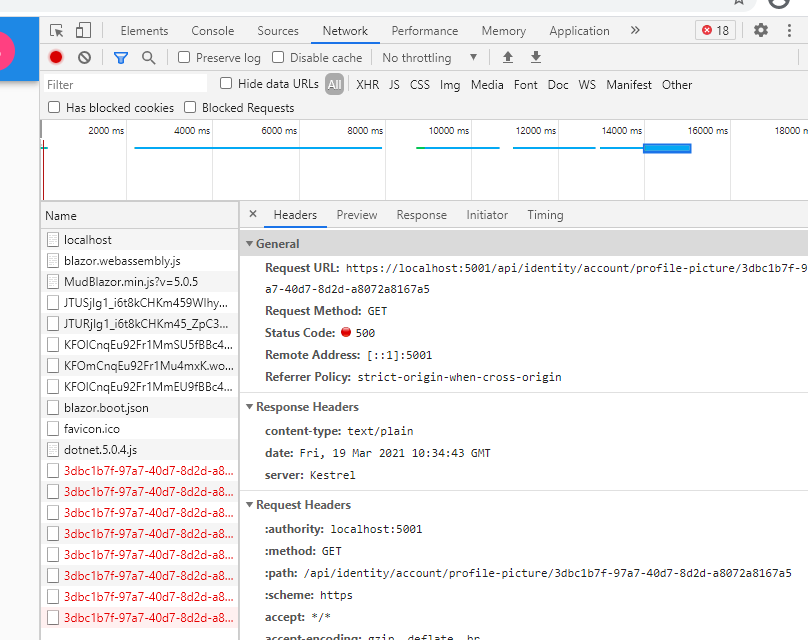808x640 pixels.
Task: Toggle the device toolbar emulation icon
Action: (82, 30)
